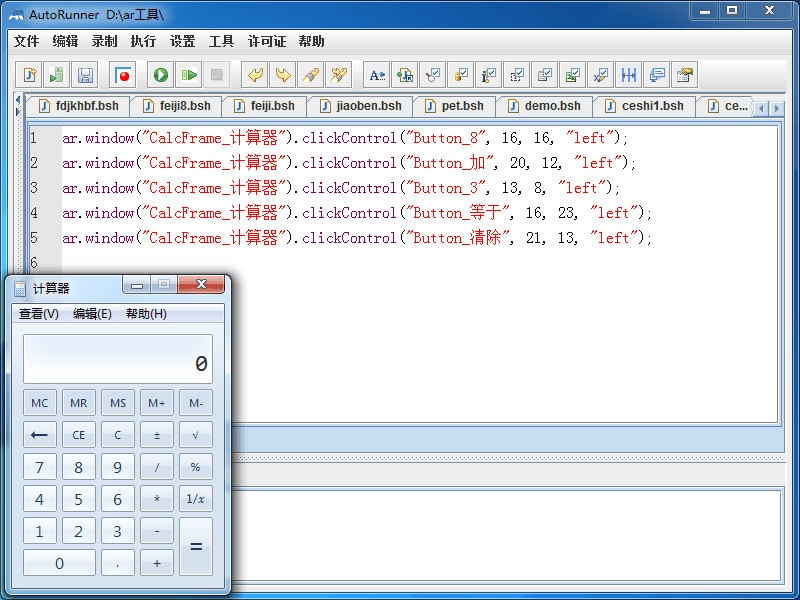Screen dimensions: 800x600
Task: Click the blue wait/sync bars icon
Action: (x=629, y=75)
